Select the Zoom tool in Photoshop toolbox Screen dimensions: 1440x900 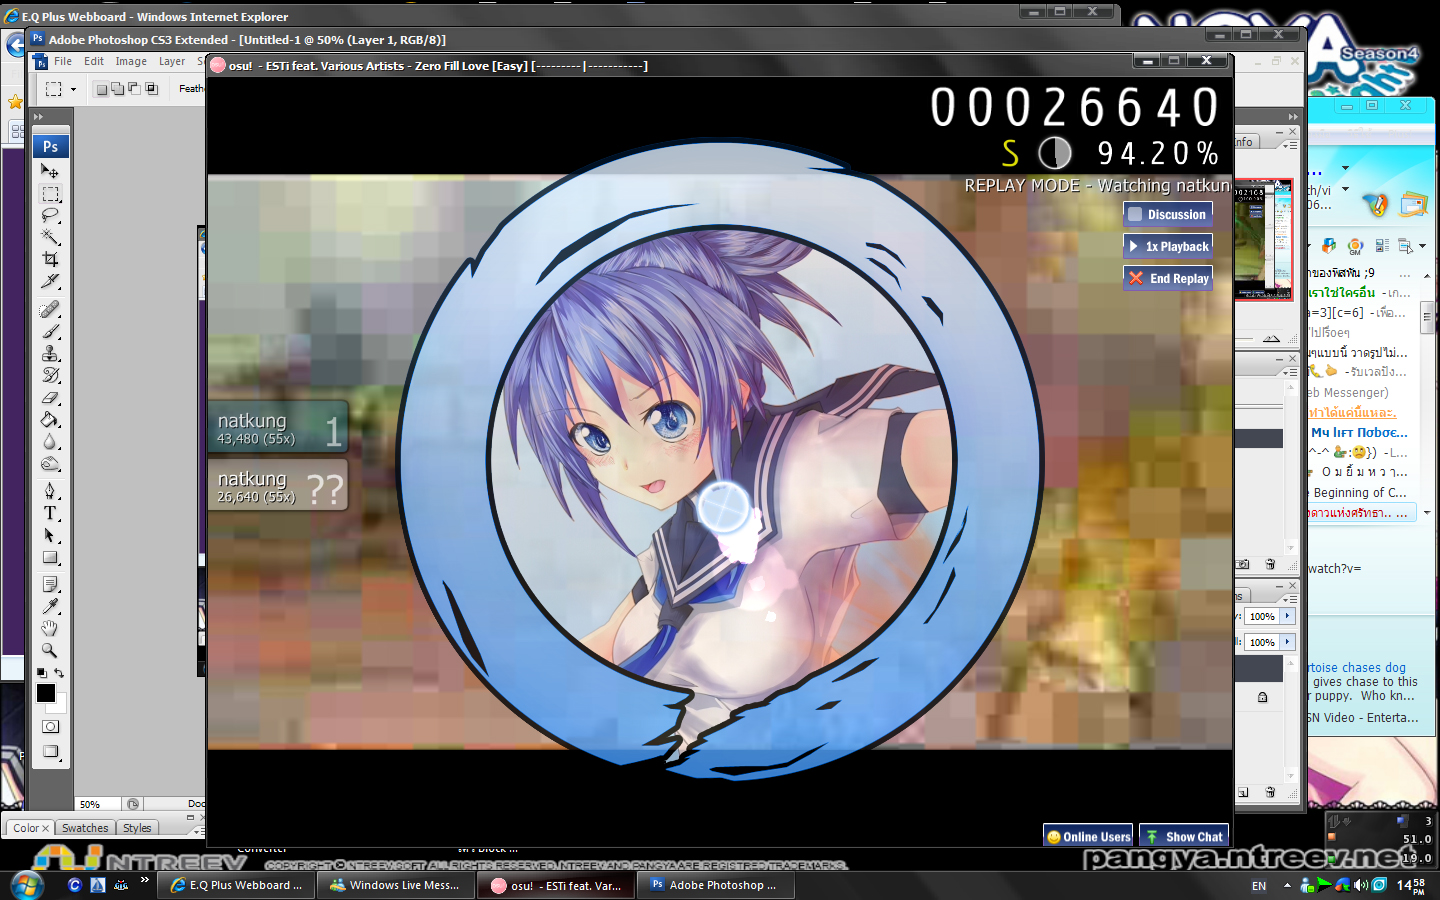click(50, 650)
